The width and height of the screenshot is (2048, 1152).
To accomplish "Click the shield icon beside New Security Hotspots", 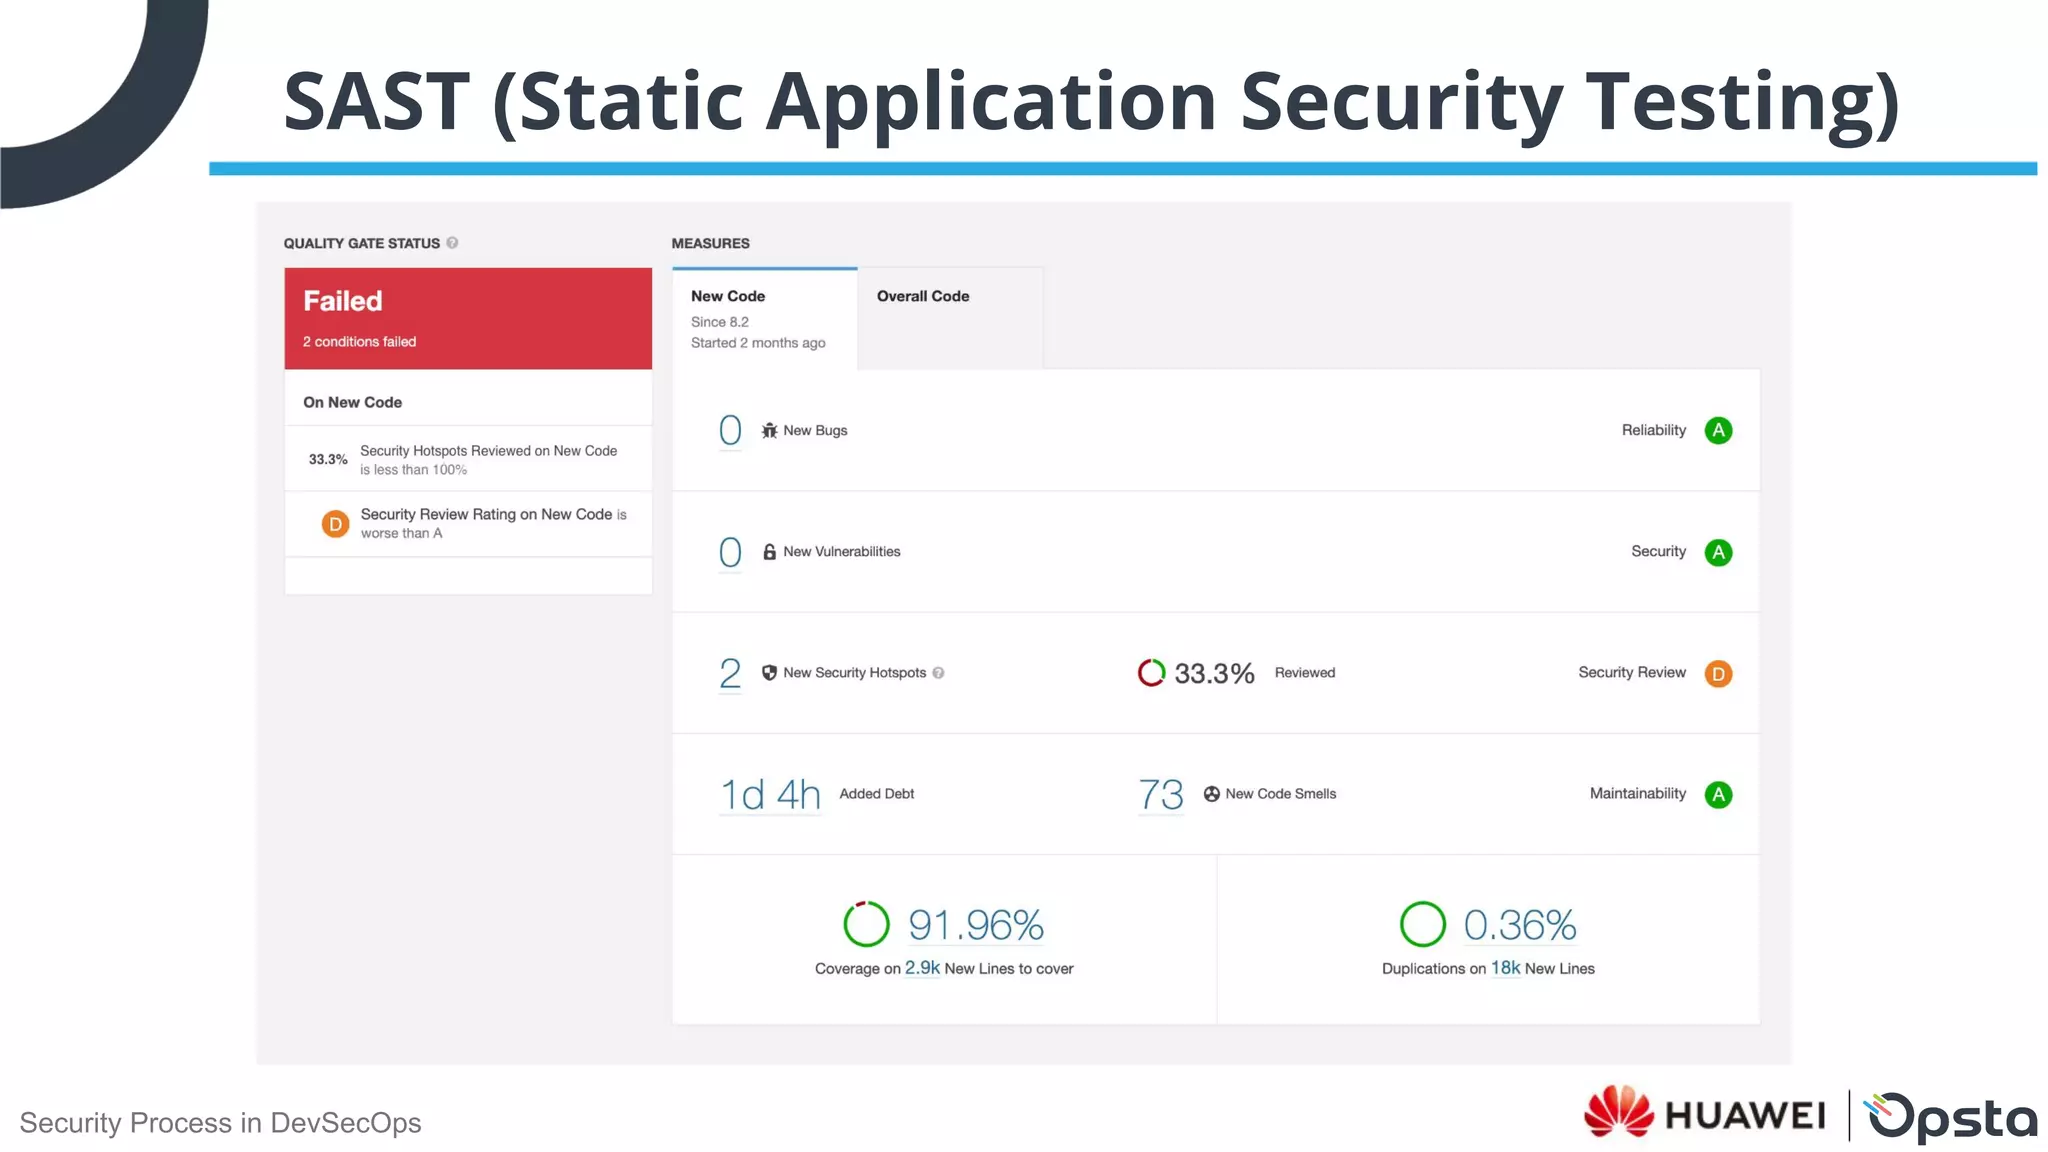I will pyautogui.click(x=769, y=673).
